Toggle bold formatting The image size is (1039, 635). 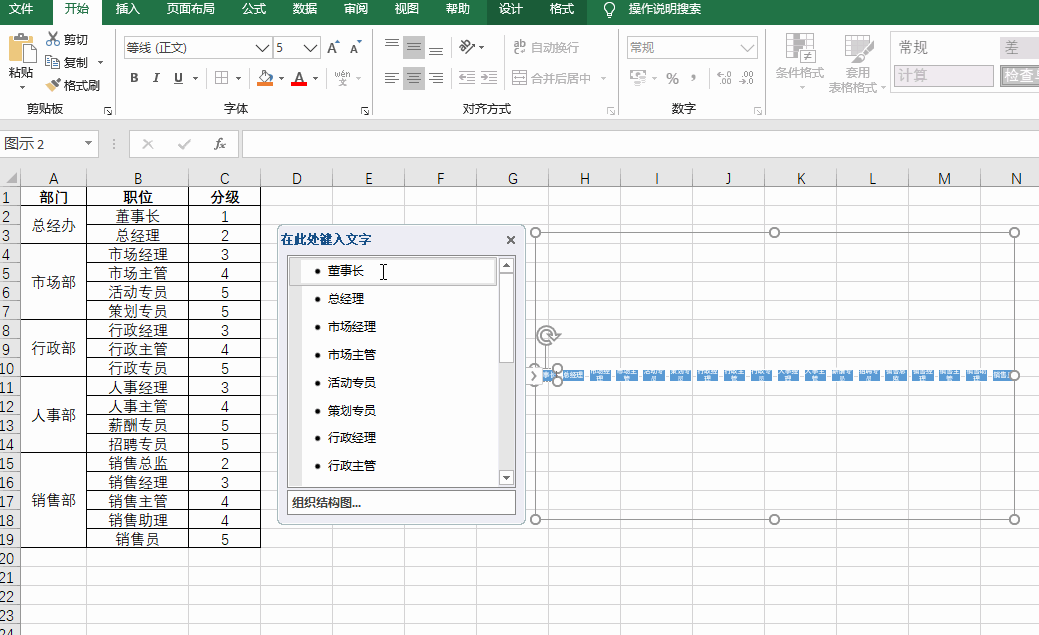point(134,78)
